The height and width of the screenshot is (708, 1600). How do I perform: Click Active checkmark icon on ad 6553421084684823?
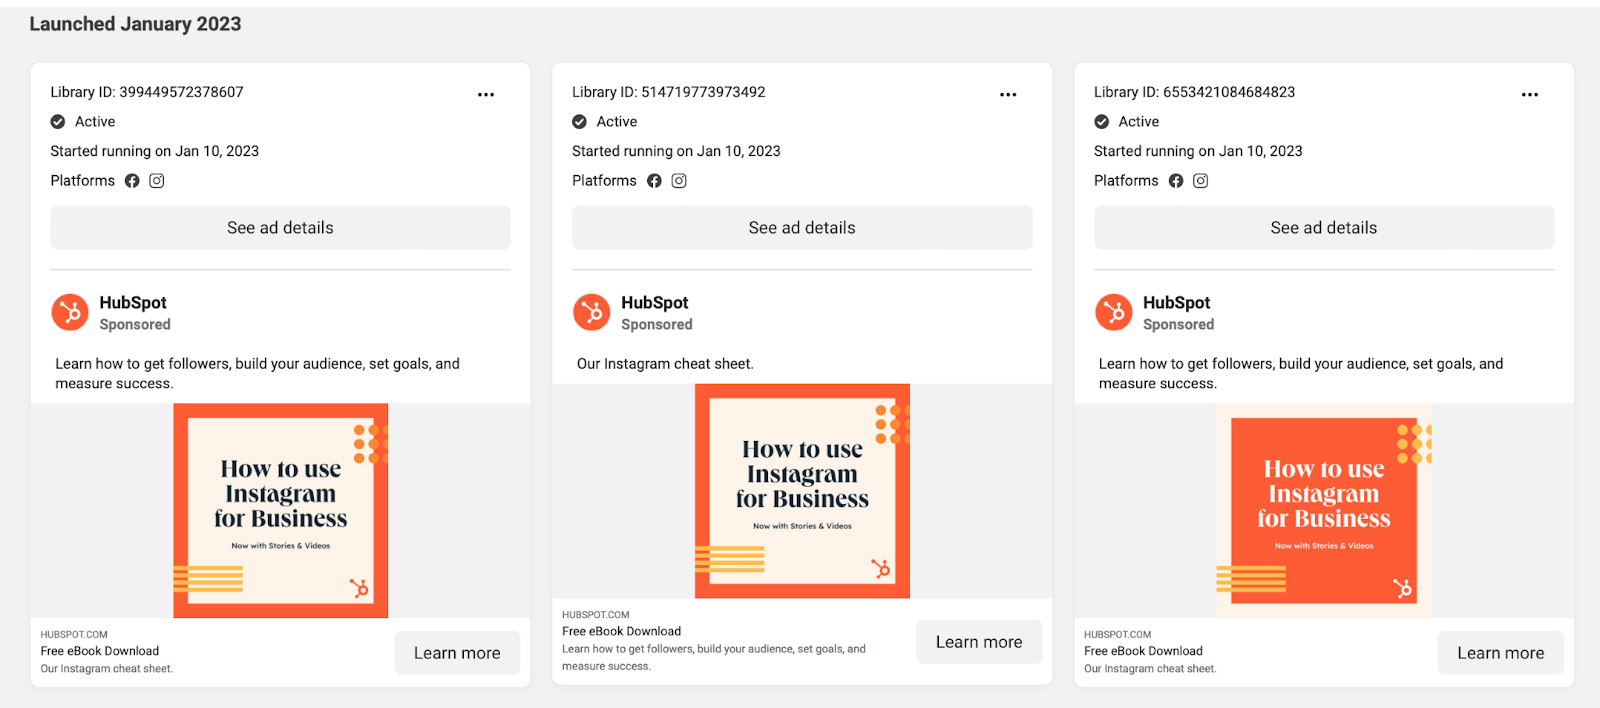click(1102, 122)
